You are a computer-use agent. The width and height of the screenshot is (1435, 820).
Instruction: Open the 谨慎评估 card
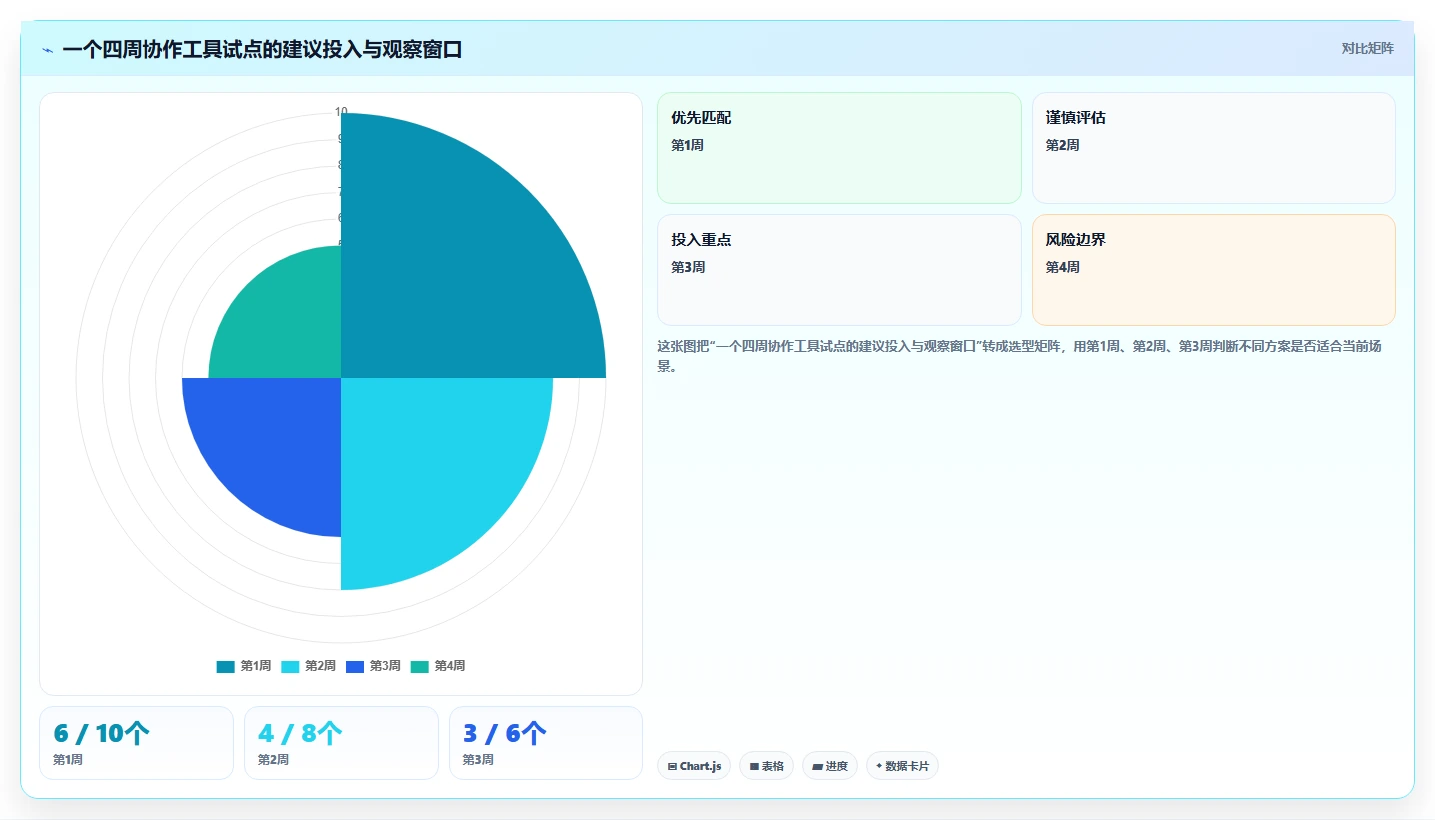1213,148
